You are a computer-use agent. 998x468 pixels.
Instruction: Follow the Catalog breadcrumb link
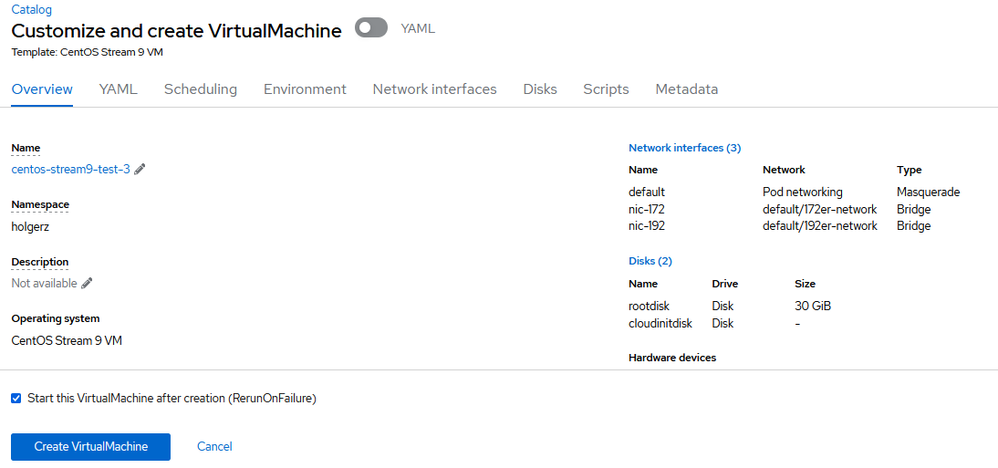[x=31, y=9]
